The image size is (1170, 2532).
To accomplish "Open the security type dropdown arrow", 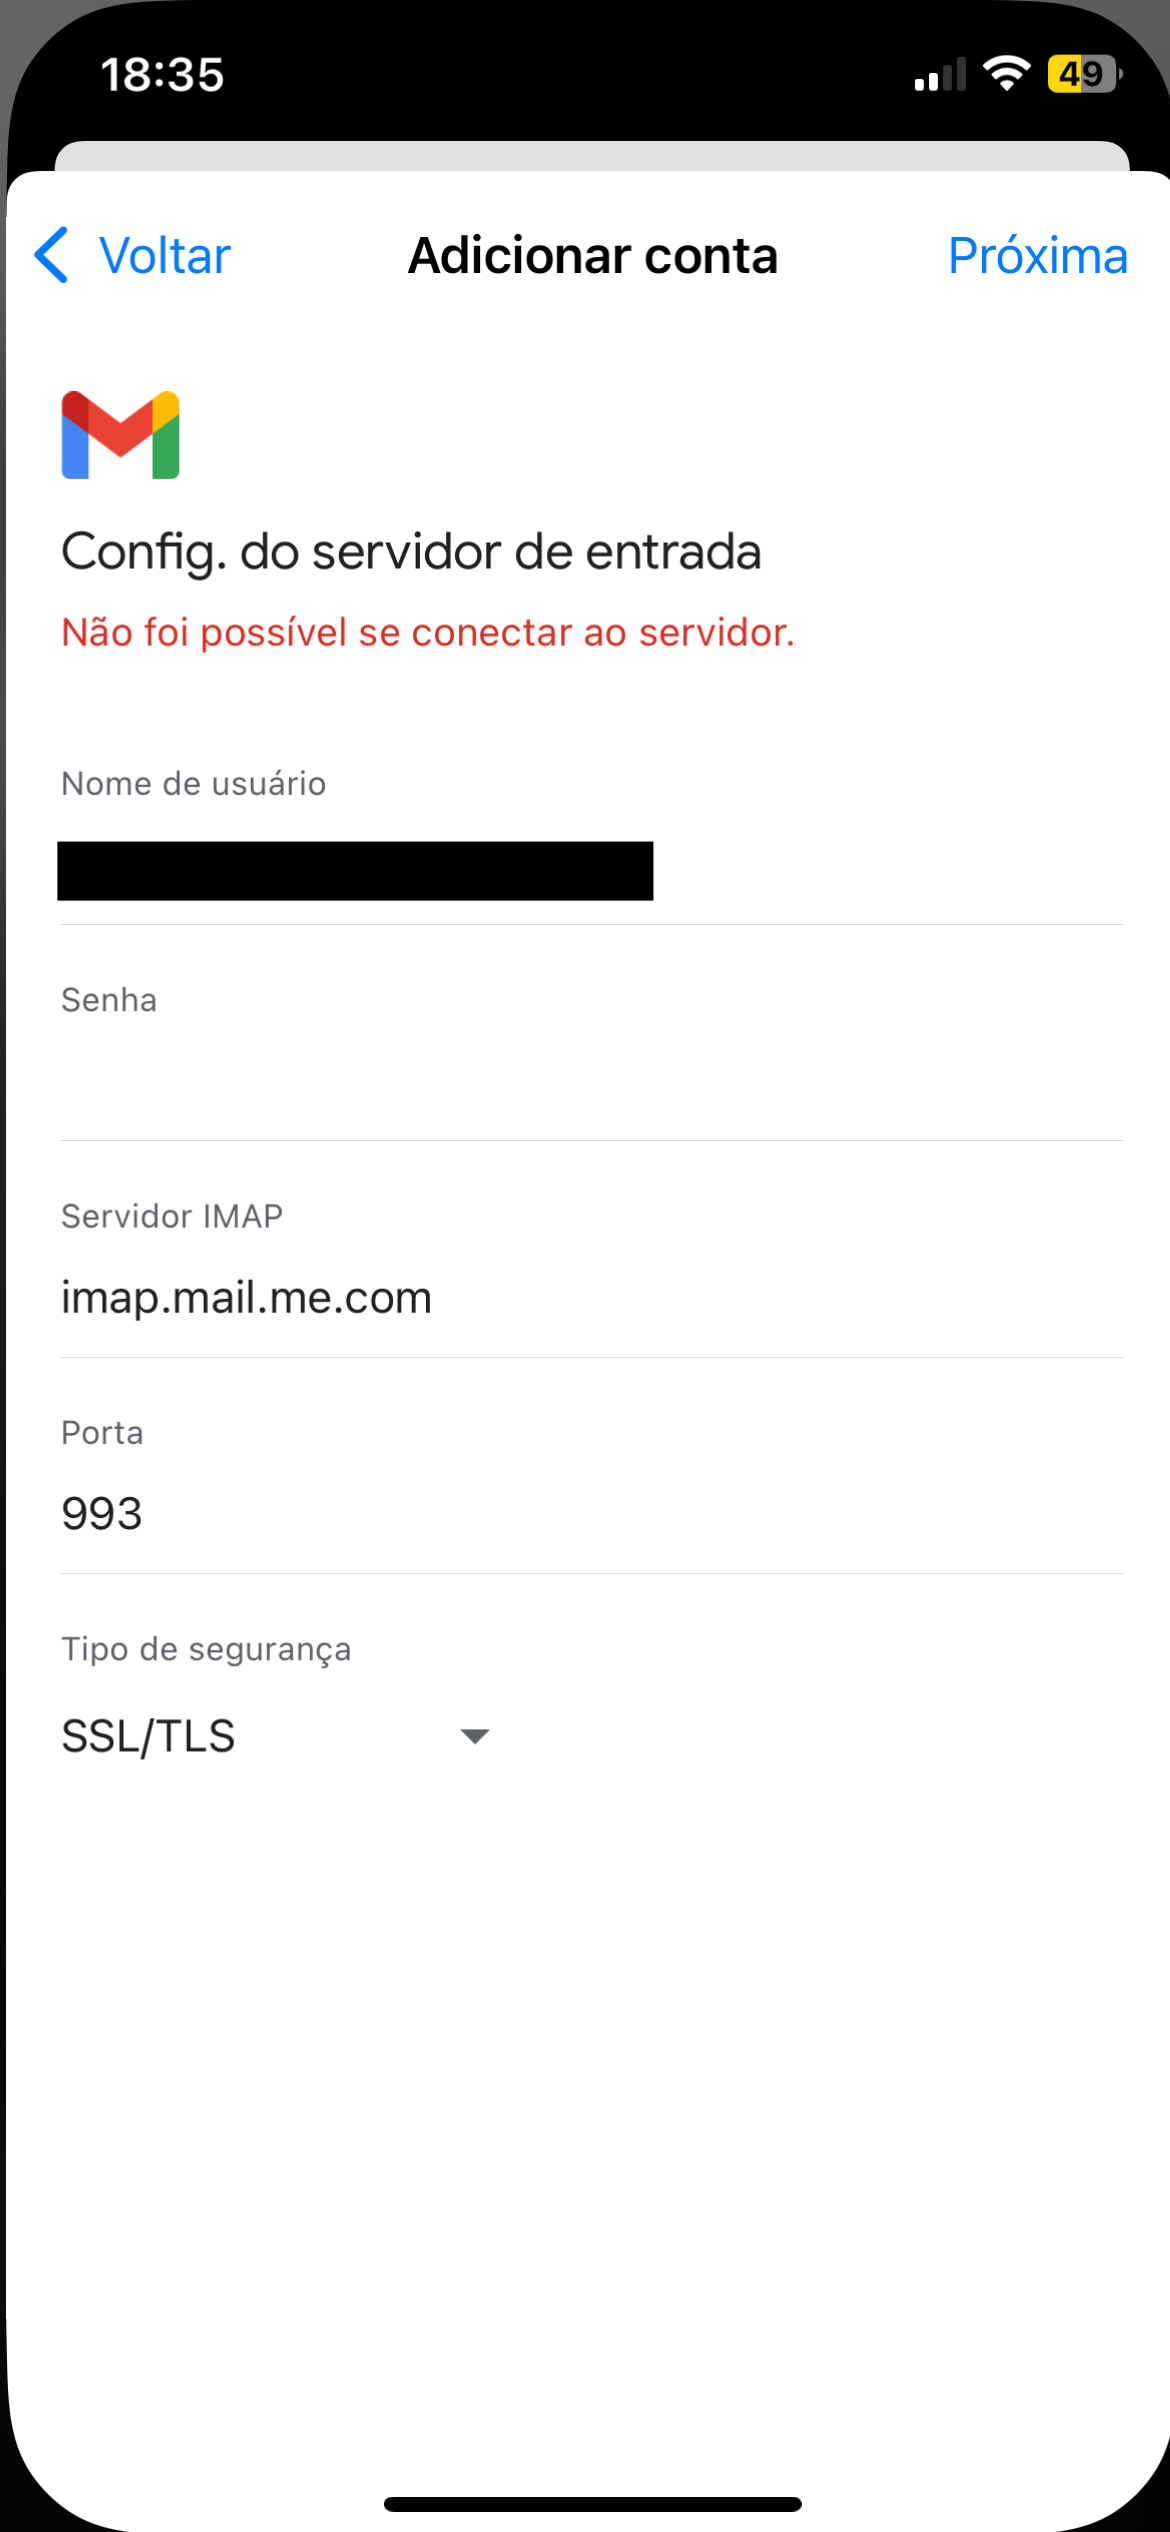I will point(474,1736).
